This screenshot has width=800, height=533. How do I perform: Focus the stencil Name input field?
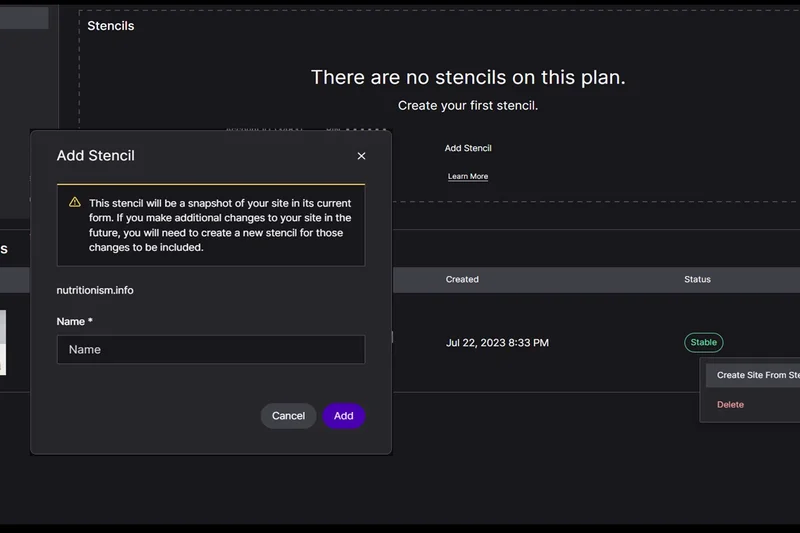click(x=210, y=350)
